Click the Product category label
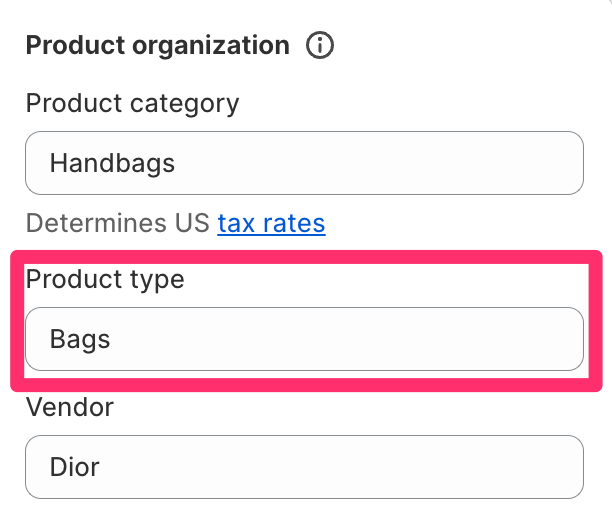The image size is (612, 516). point(132,103)
